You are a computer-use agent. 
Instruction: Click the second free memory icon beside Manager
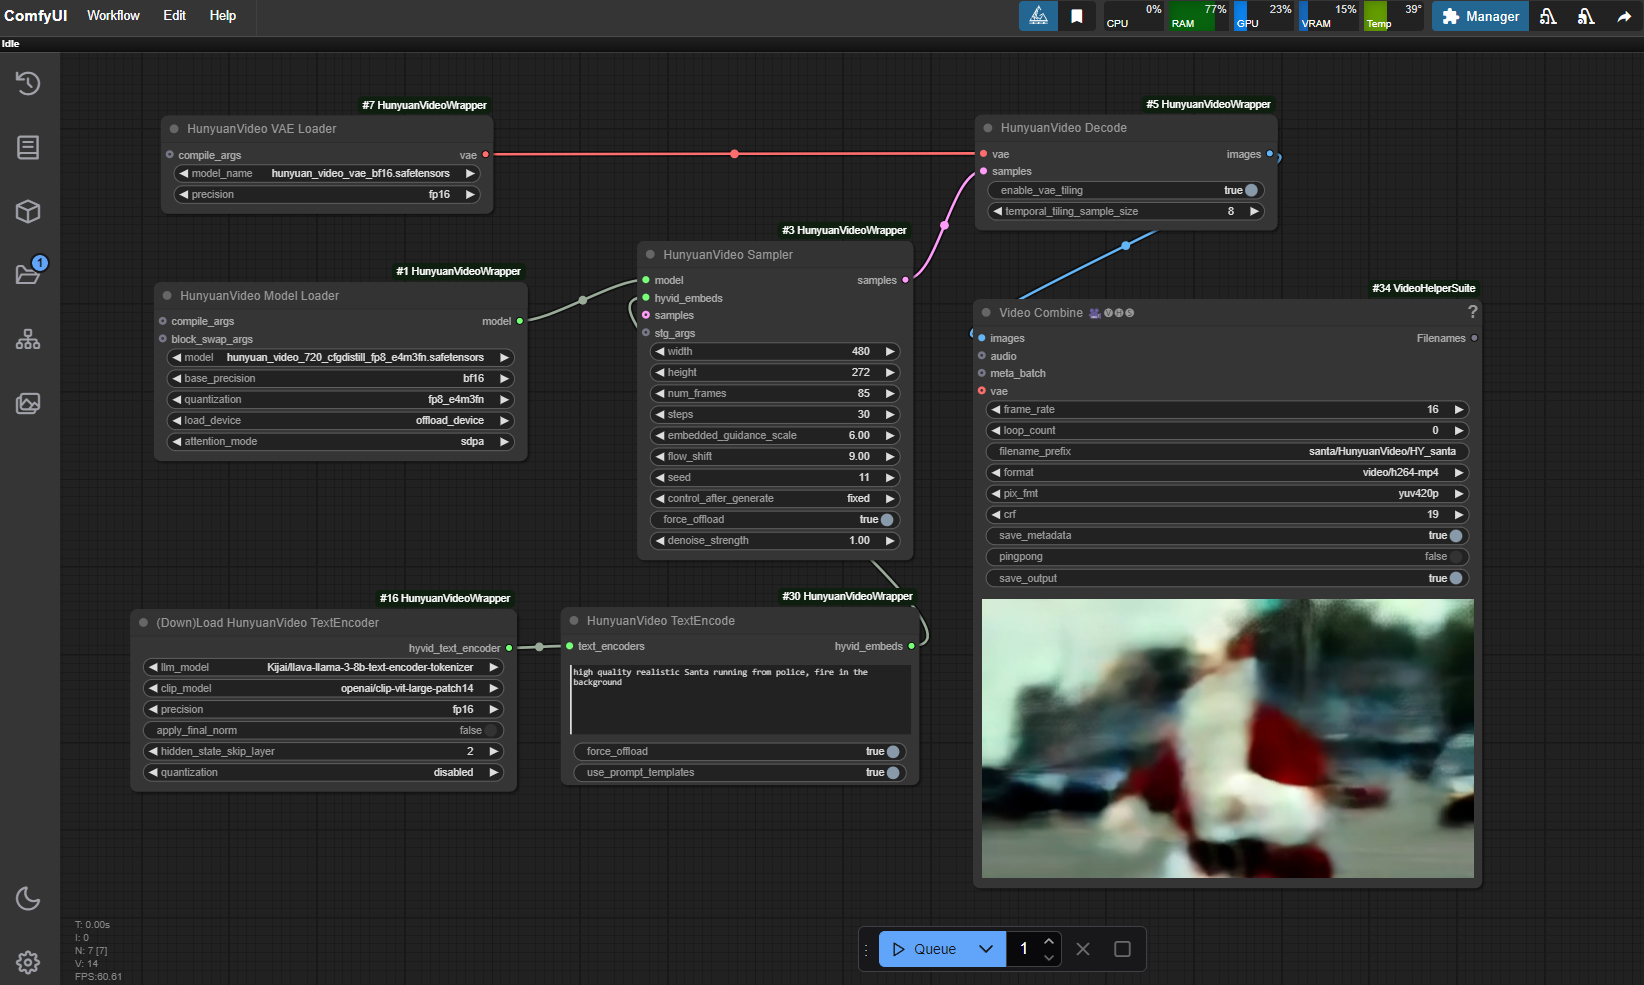click(1586, 16)
